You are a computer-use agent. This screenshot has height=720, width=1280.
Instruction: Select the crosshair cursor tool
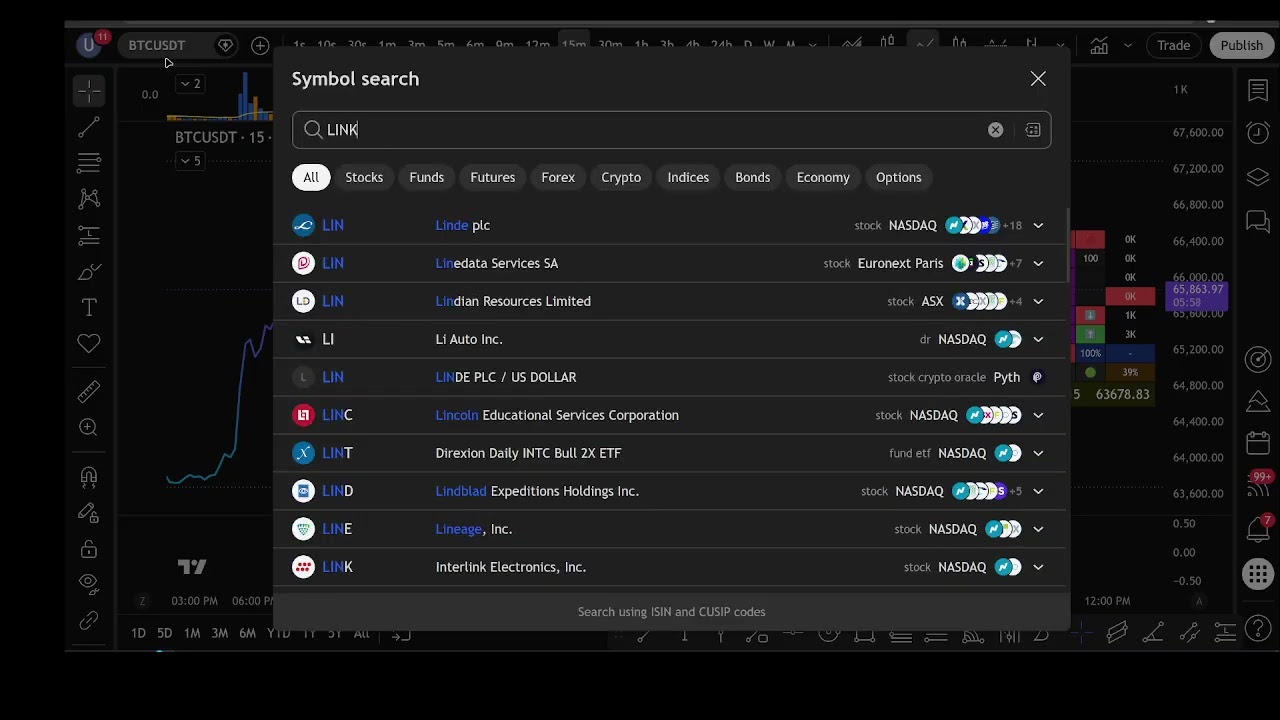(x=89, y=91)
